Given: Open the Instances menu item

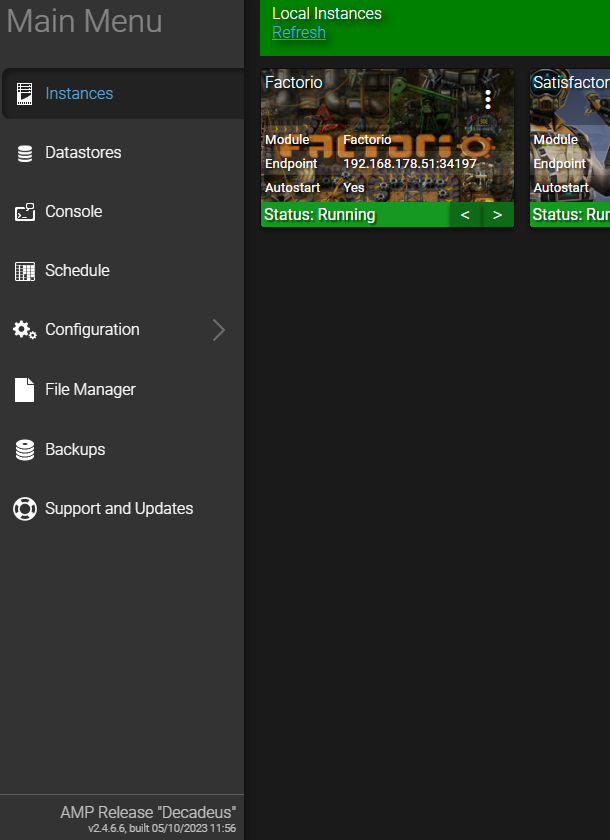Looking at the screenshot, I should [x=123, y=93].
